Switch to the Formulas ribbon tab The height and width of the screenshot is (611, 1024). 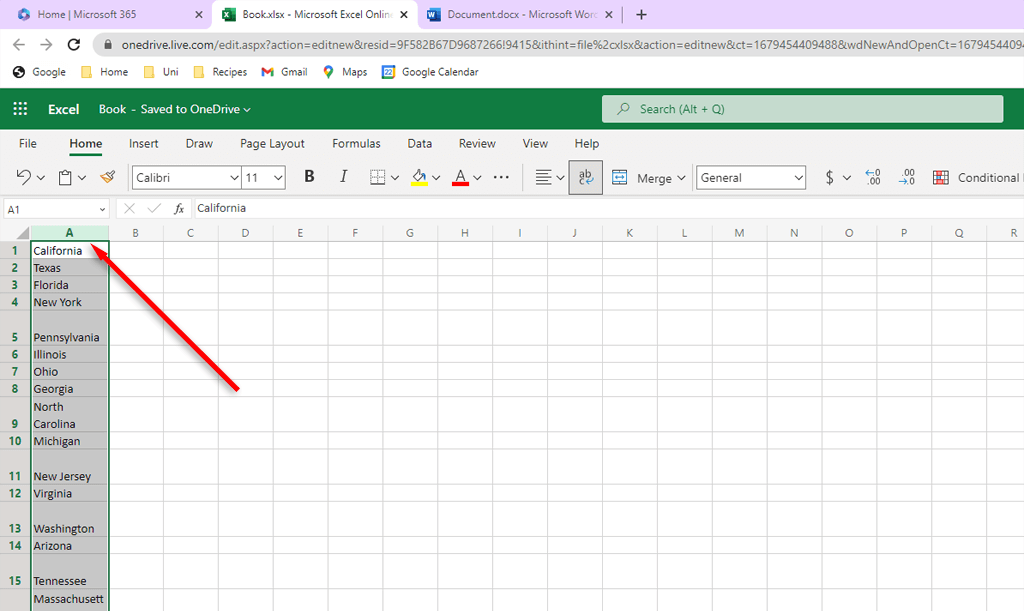coord(356,143)
